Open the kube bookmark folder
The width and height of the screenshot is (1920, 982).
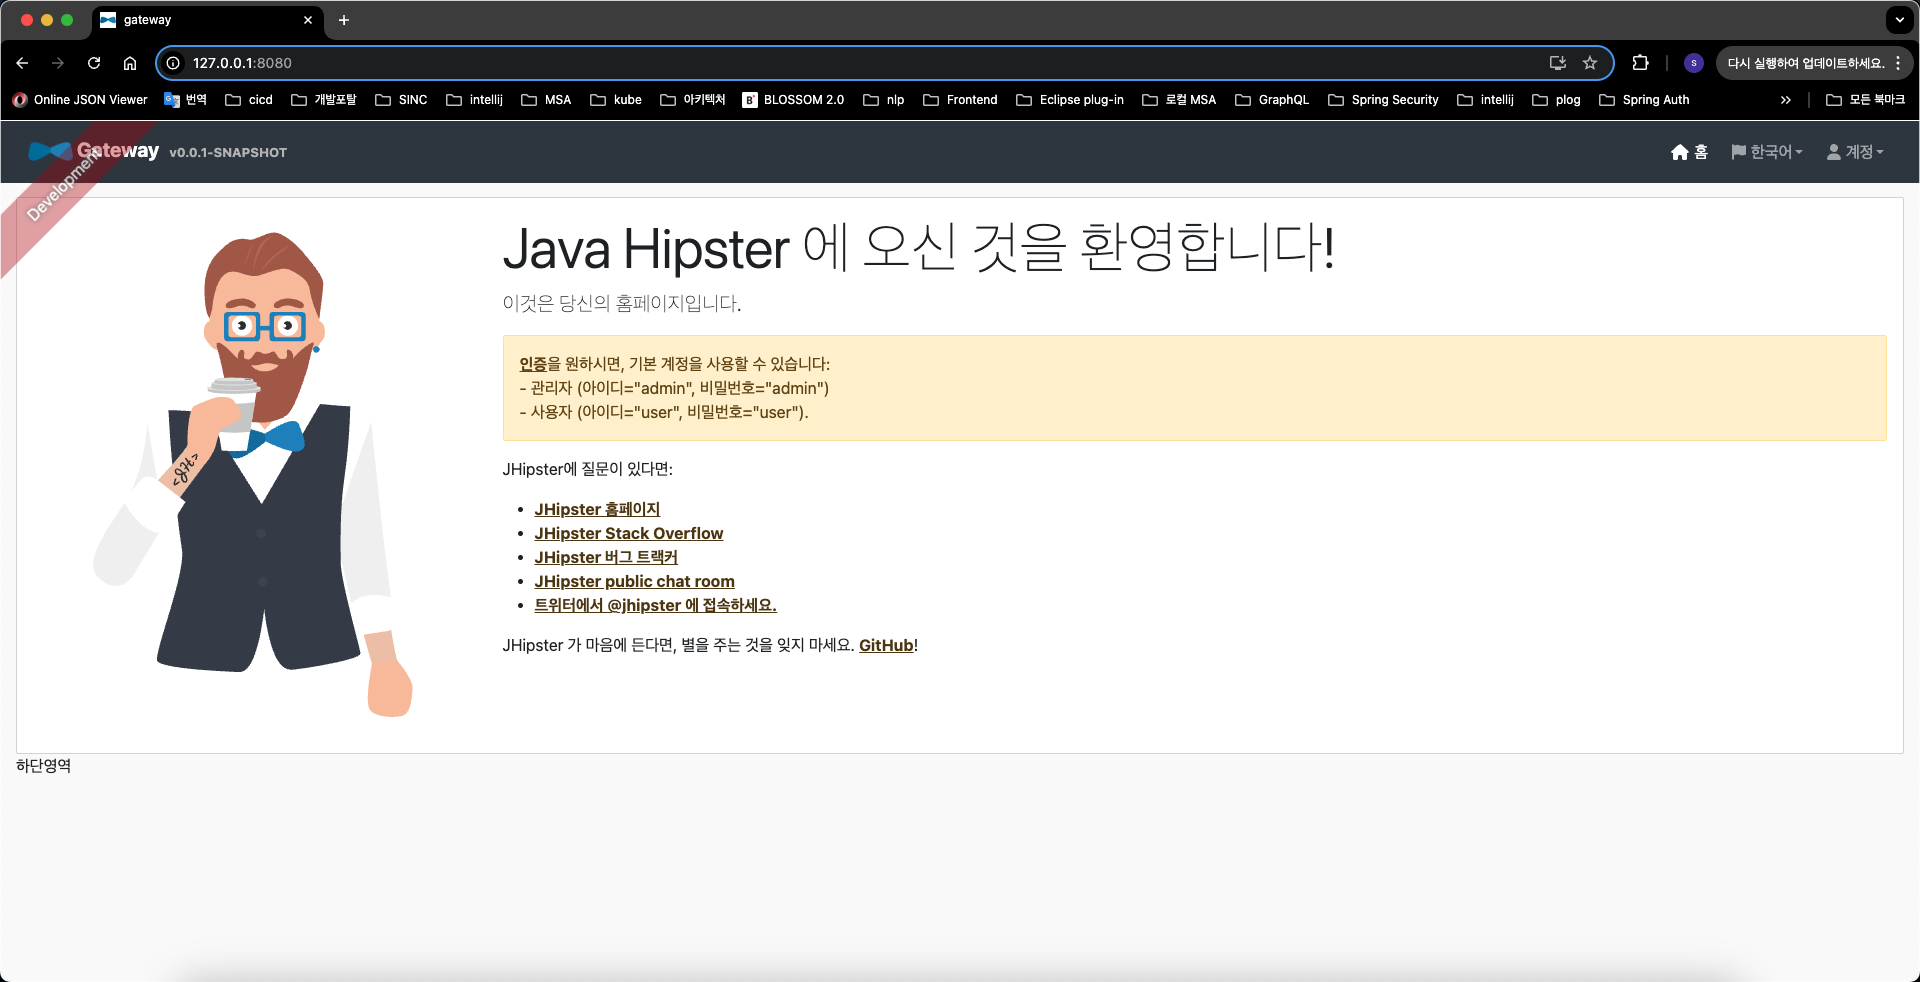point(616,100)
